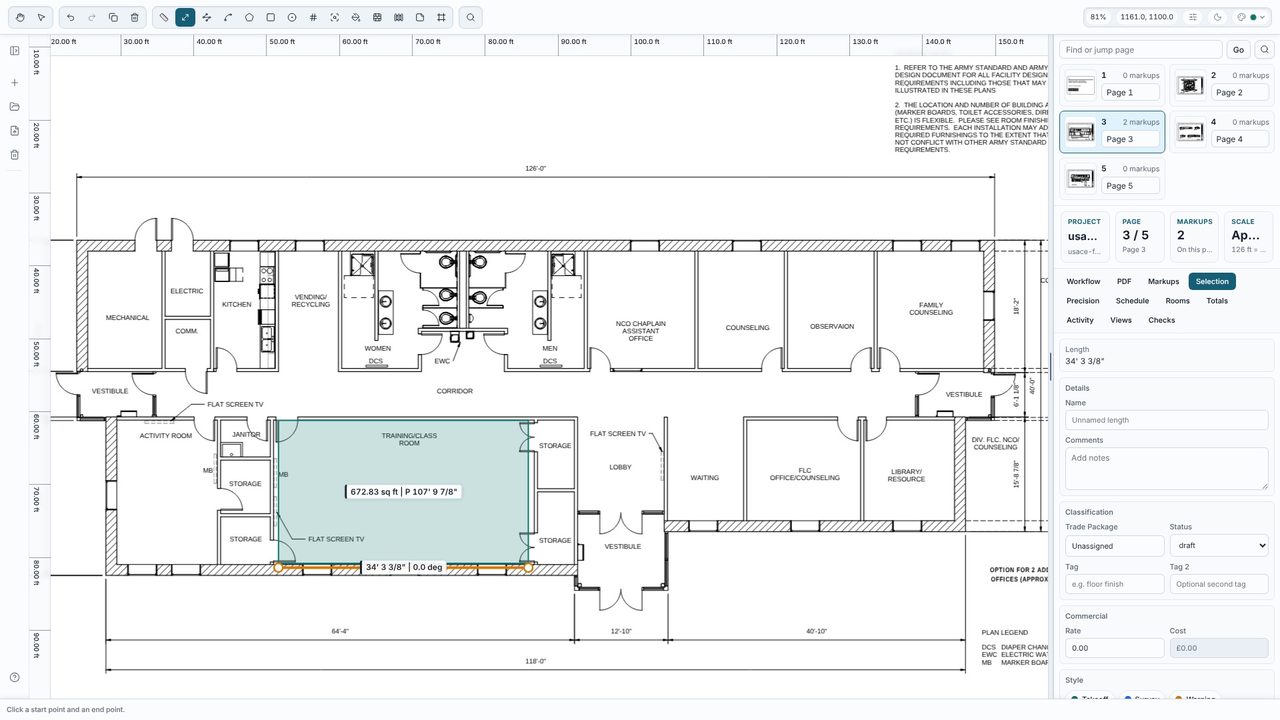Select the pan hand tool
This screenshot has height=720, width=1280.
(x=20, y=17)
